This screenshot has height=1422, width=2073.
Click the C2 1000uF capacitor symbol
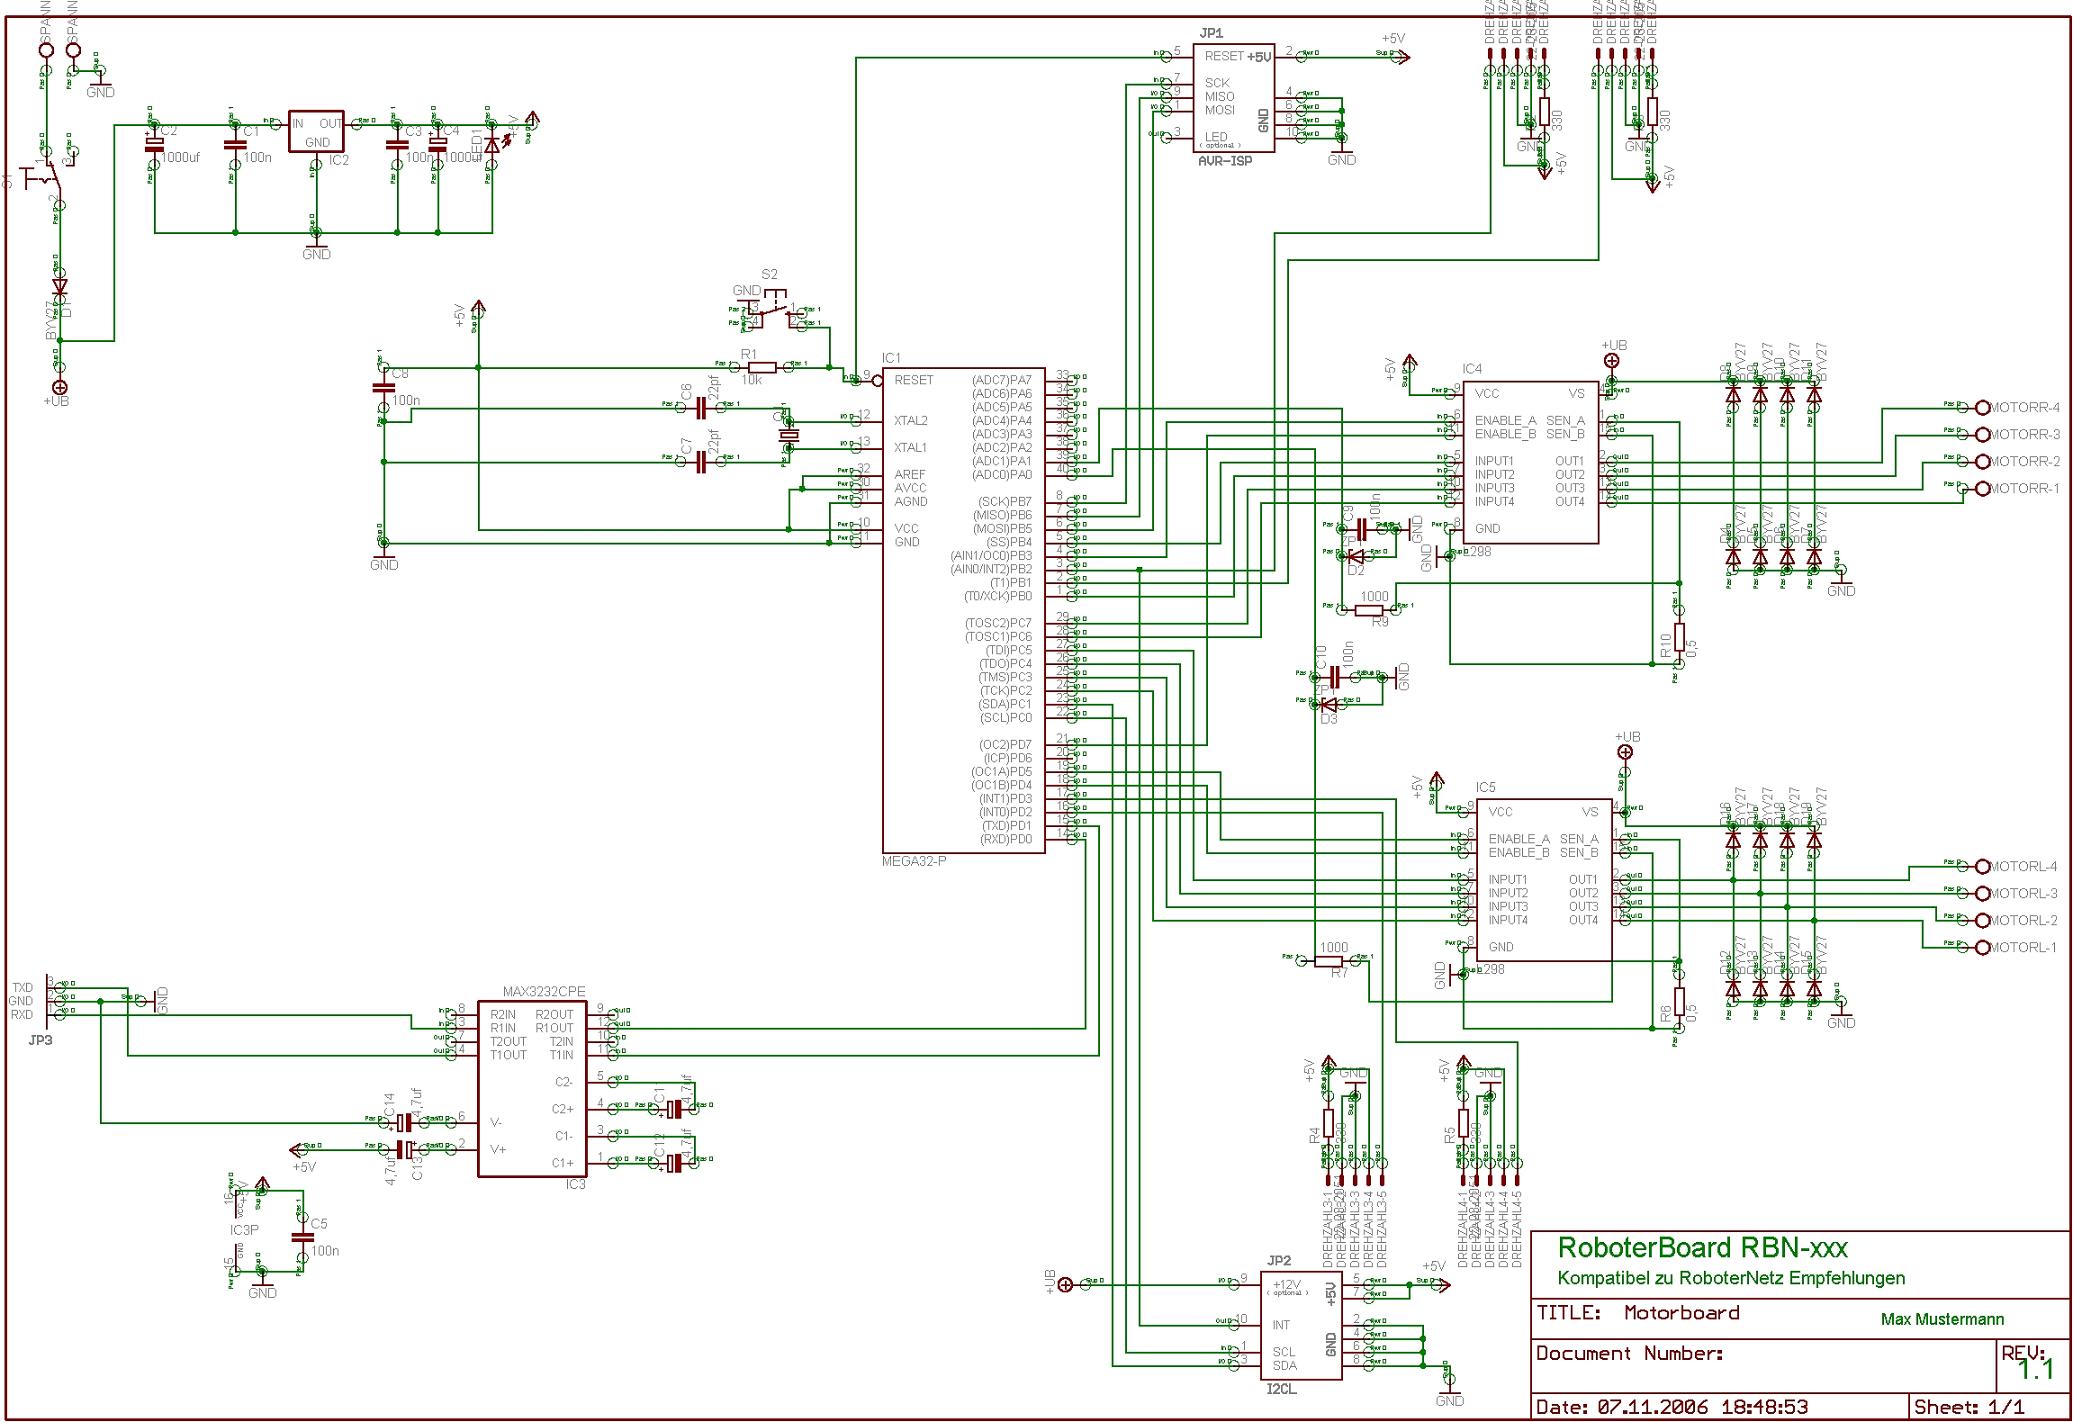click(153, 144)
